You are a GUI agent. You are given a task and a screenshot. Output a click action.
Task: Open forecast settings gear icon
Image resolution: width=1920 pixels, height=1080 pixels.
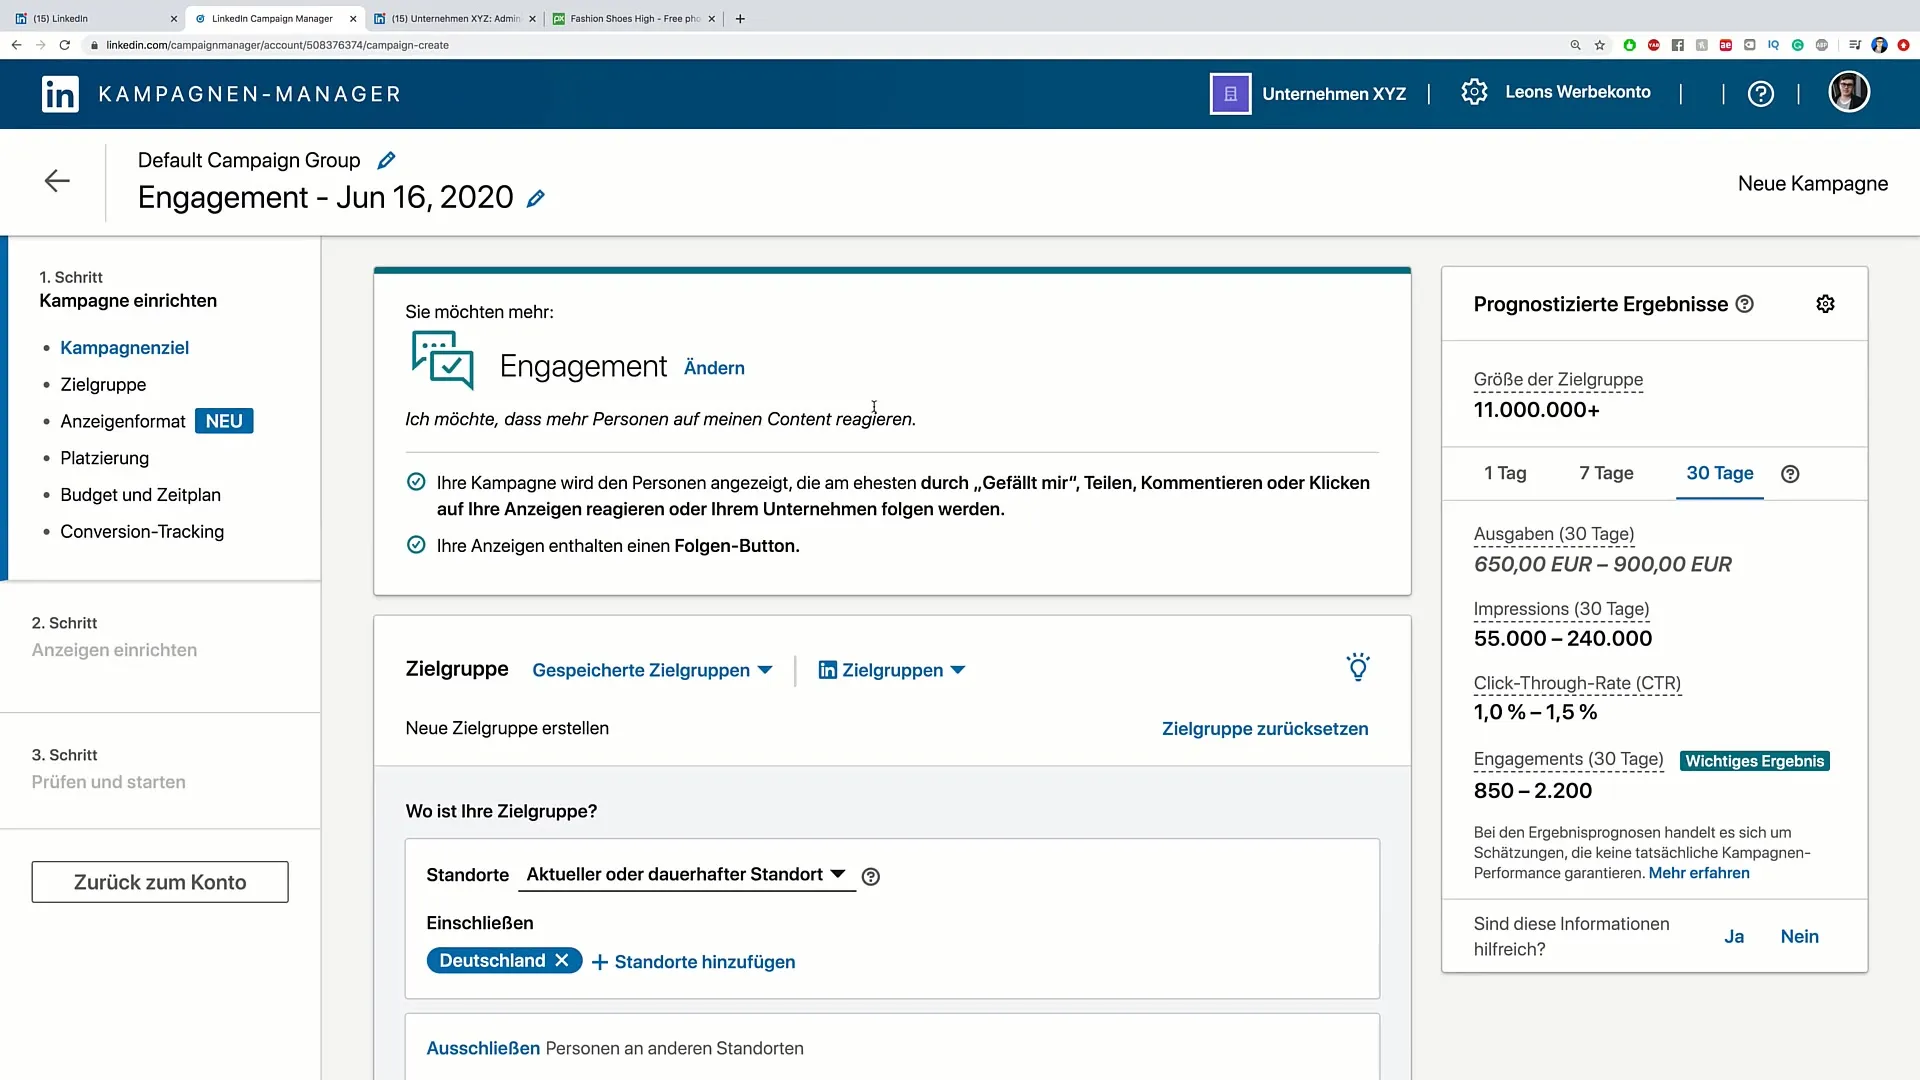pos(1825,304)
